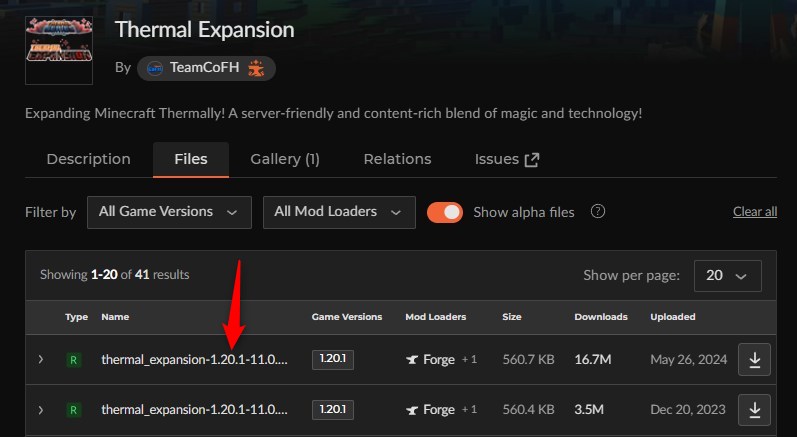Open the All Game Versions dropdown

coord(169,212)
